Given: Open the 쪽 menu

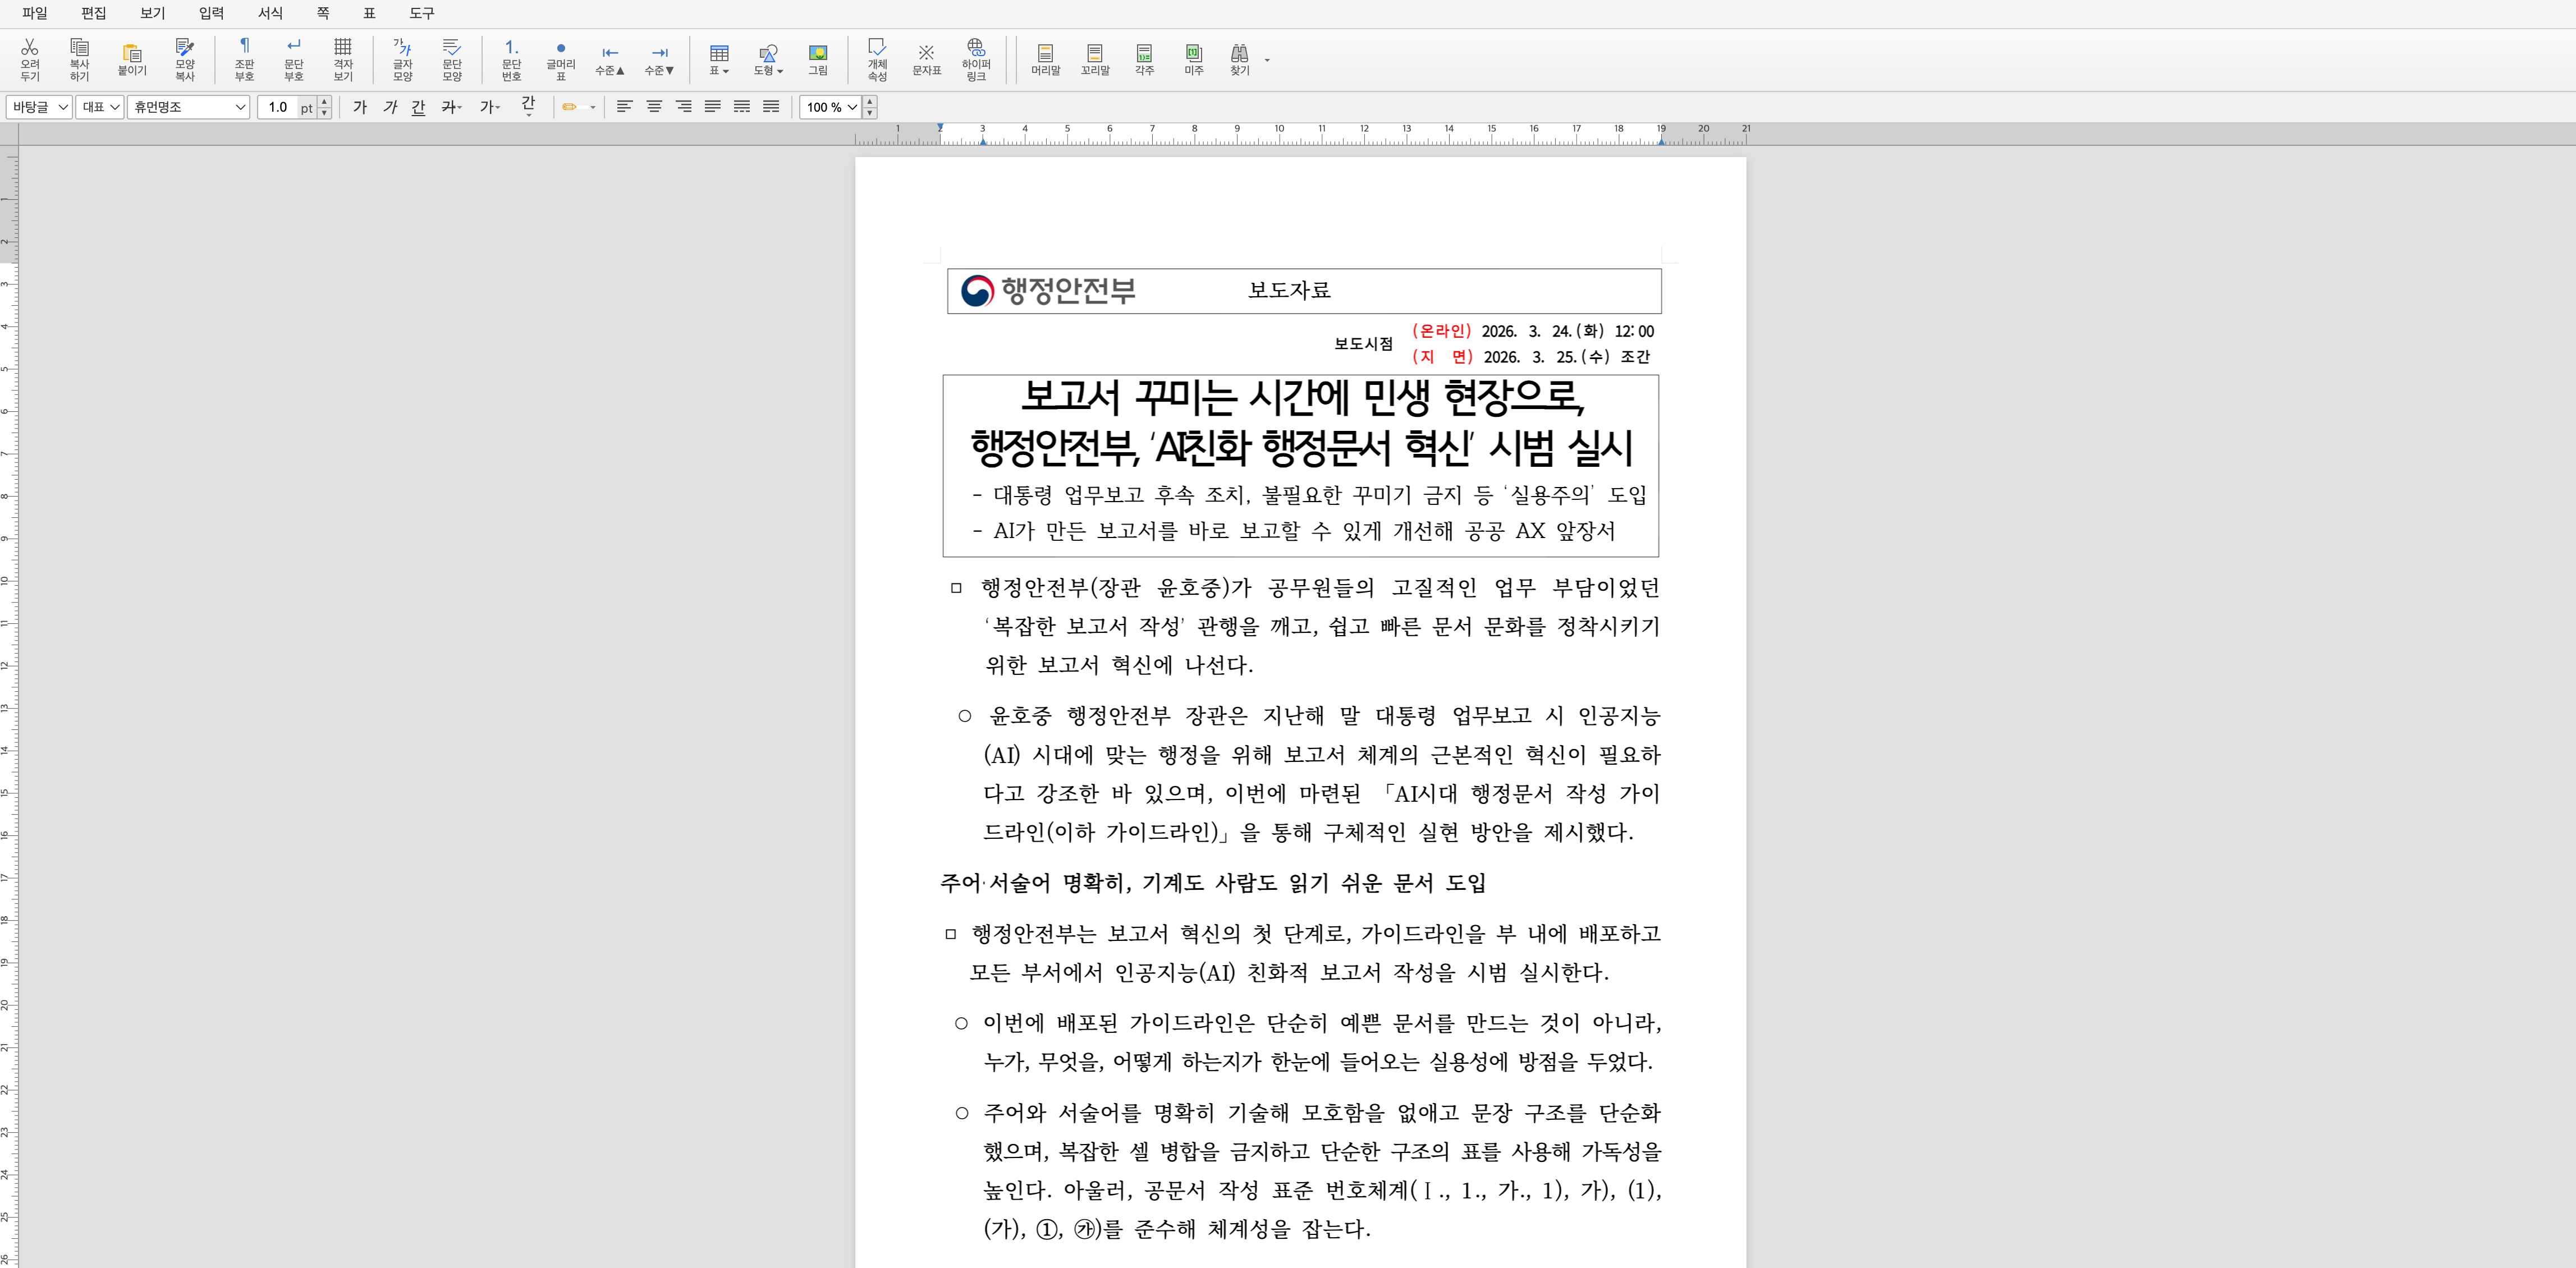Looking at the screenshot, I should pyautogui.click(x=323, y=13).
